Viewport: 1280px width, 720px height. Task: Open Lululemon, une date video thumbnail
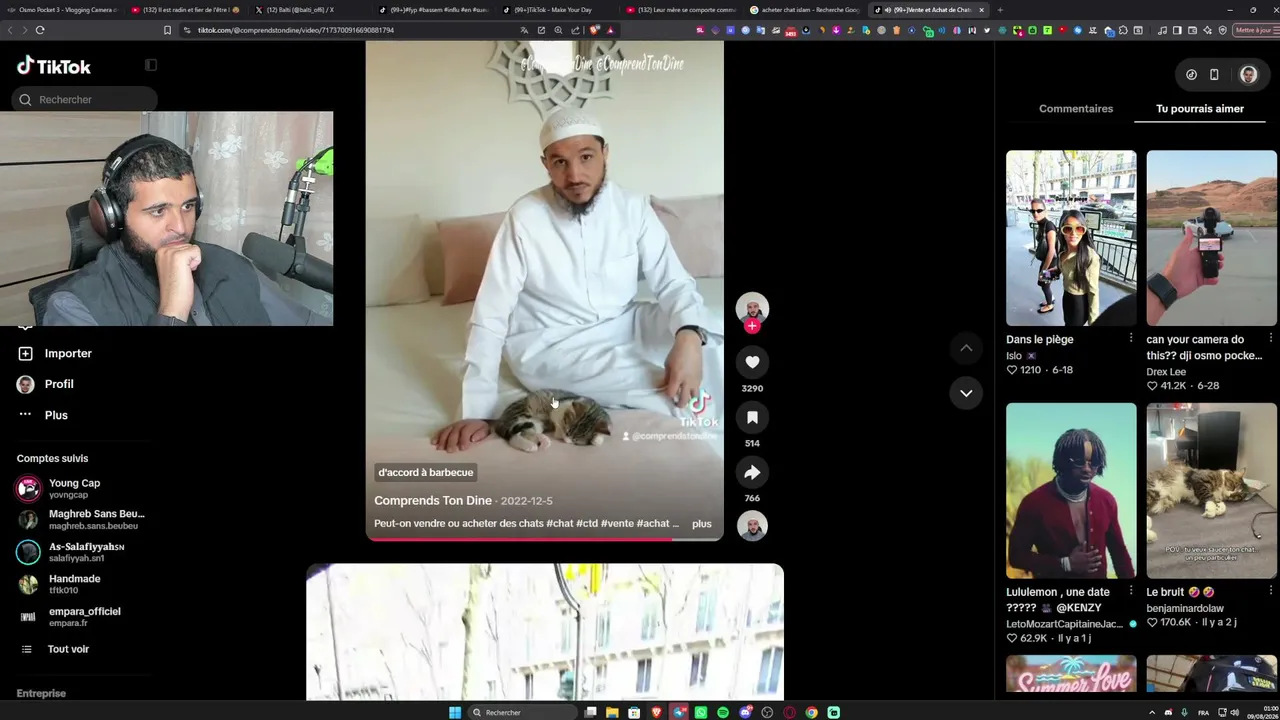(x=1071, y=491)
